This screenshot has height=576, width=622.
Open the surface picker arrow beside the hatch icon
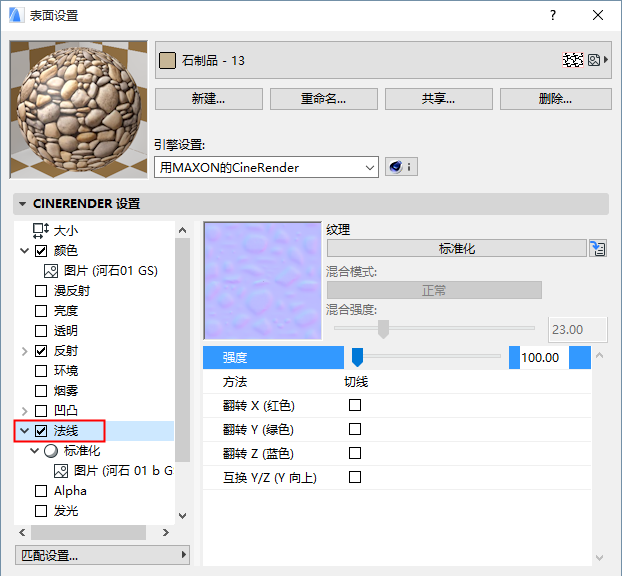(x=606, y=60)
